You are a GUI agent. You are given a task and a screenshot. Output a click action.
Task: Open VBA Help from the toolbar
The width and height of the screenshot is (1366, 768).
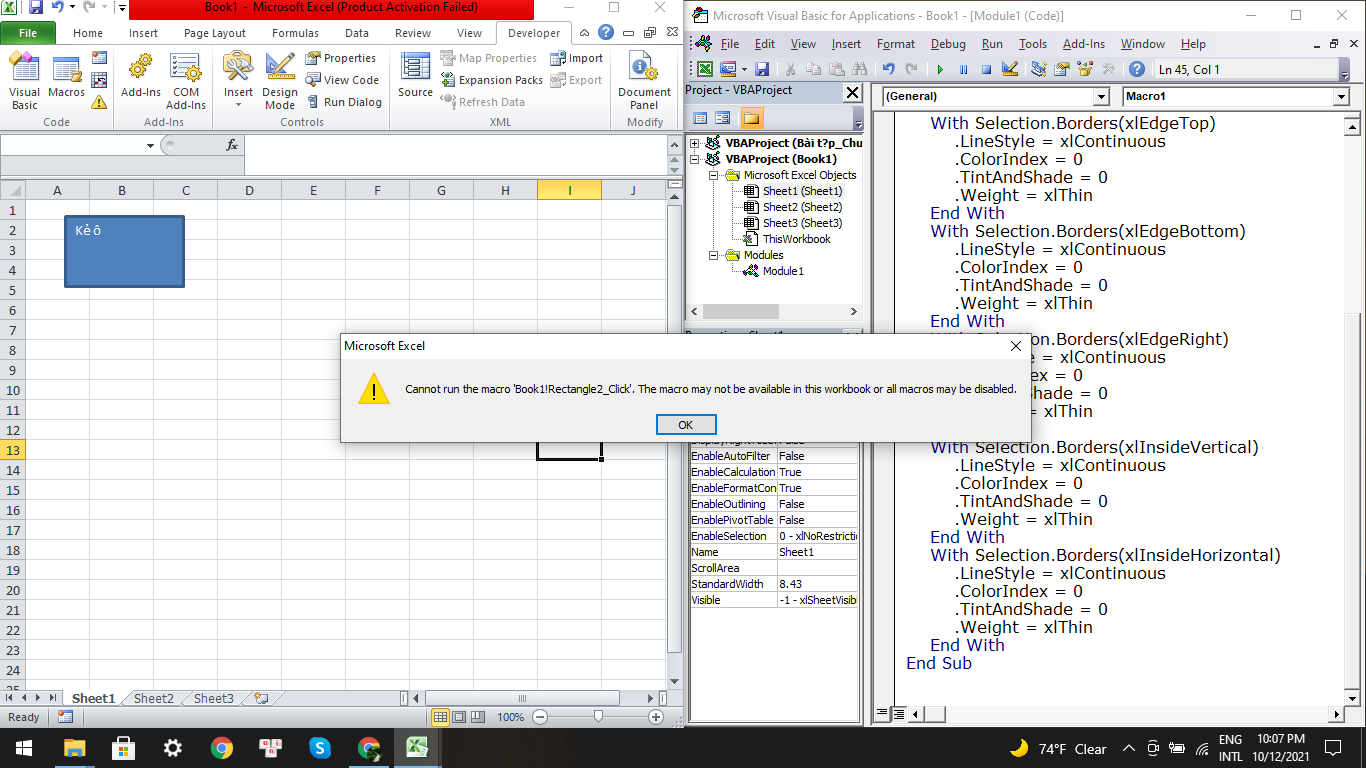coord(1137,69)
